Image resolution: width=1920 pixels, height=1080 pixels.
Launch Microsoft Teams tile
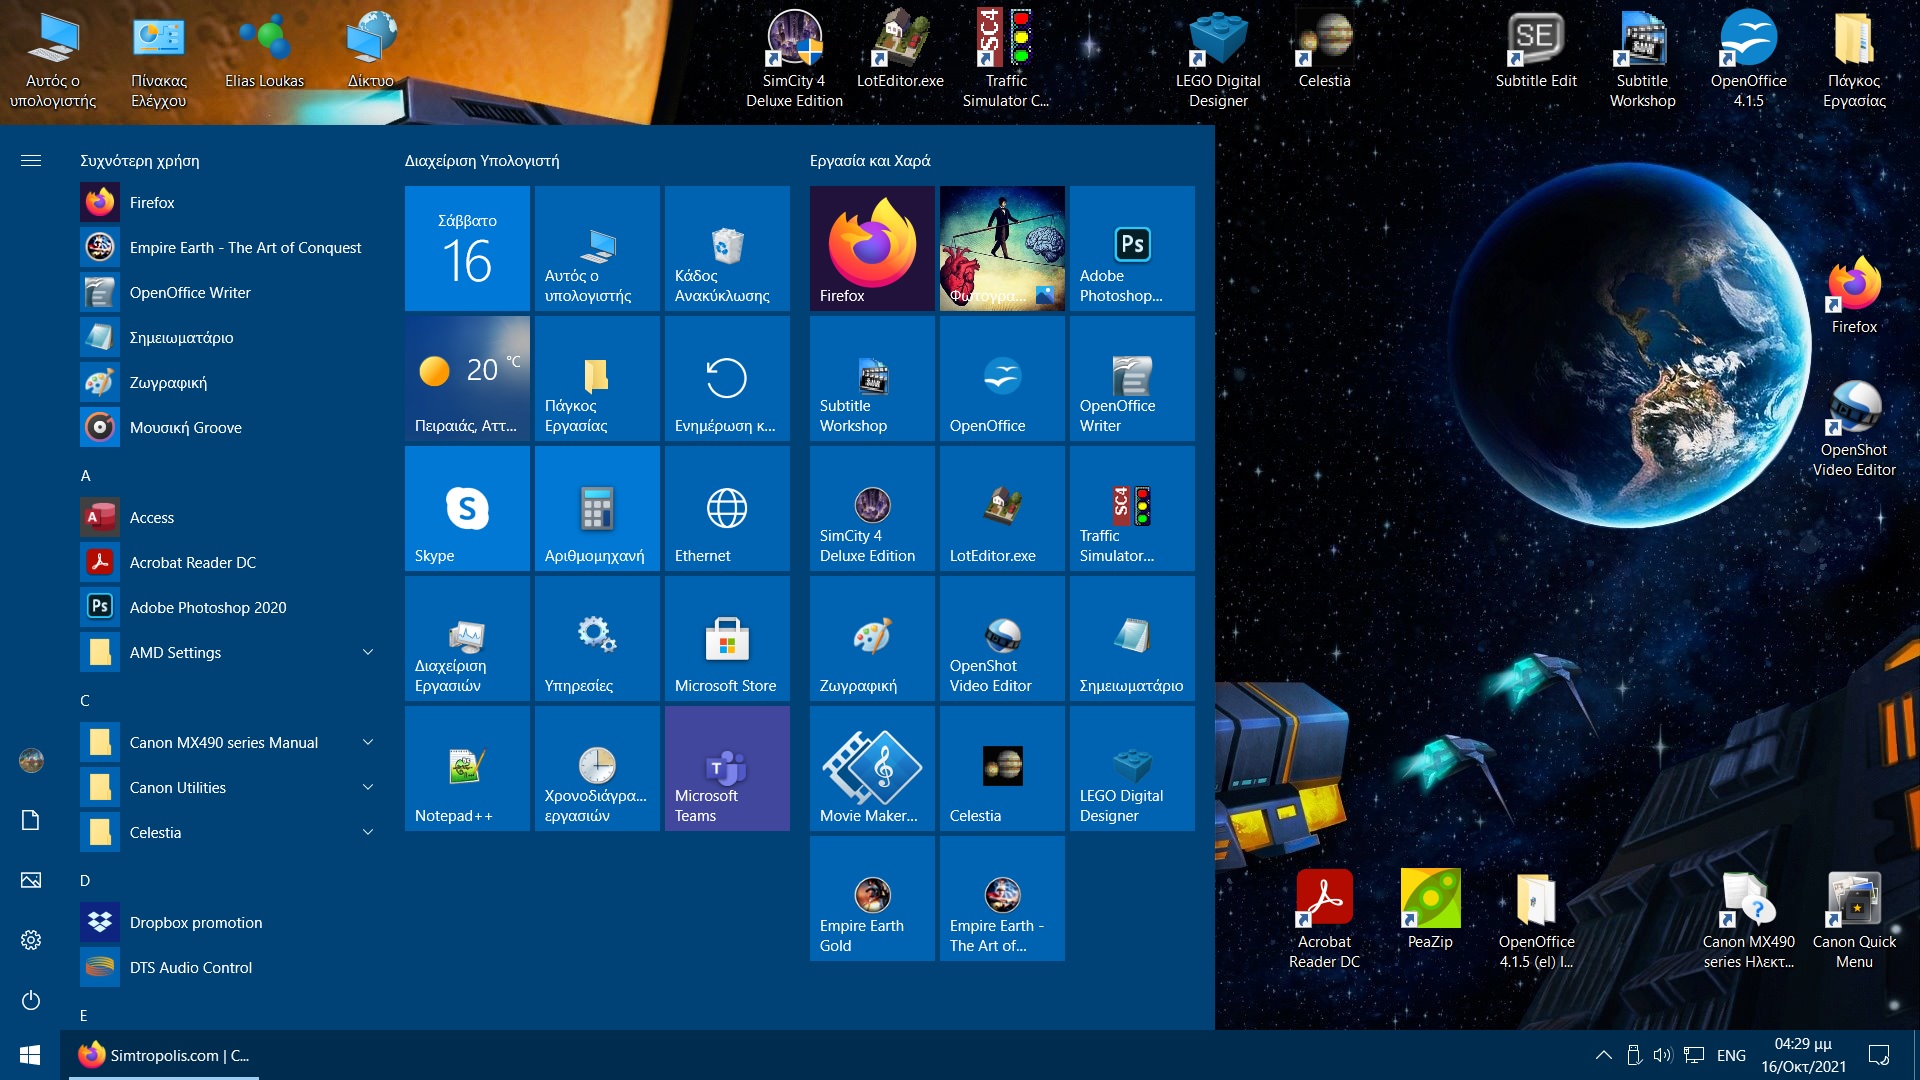tap(727, 768)
